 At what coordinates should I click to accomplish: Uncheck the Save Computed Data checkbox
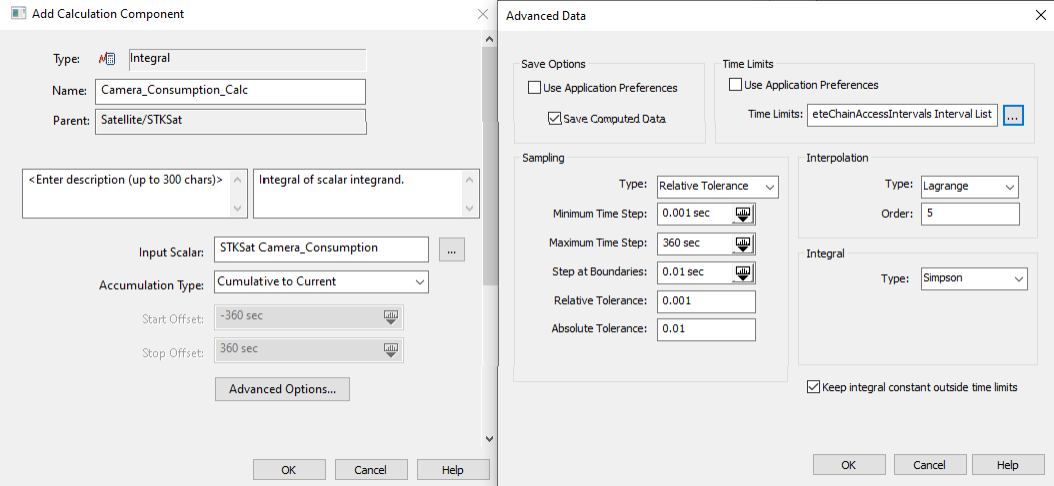[x=555, y=119]
